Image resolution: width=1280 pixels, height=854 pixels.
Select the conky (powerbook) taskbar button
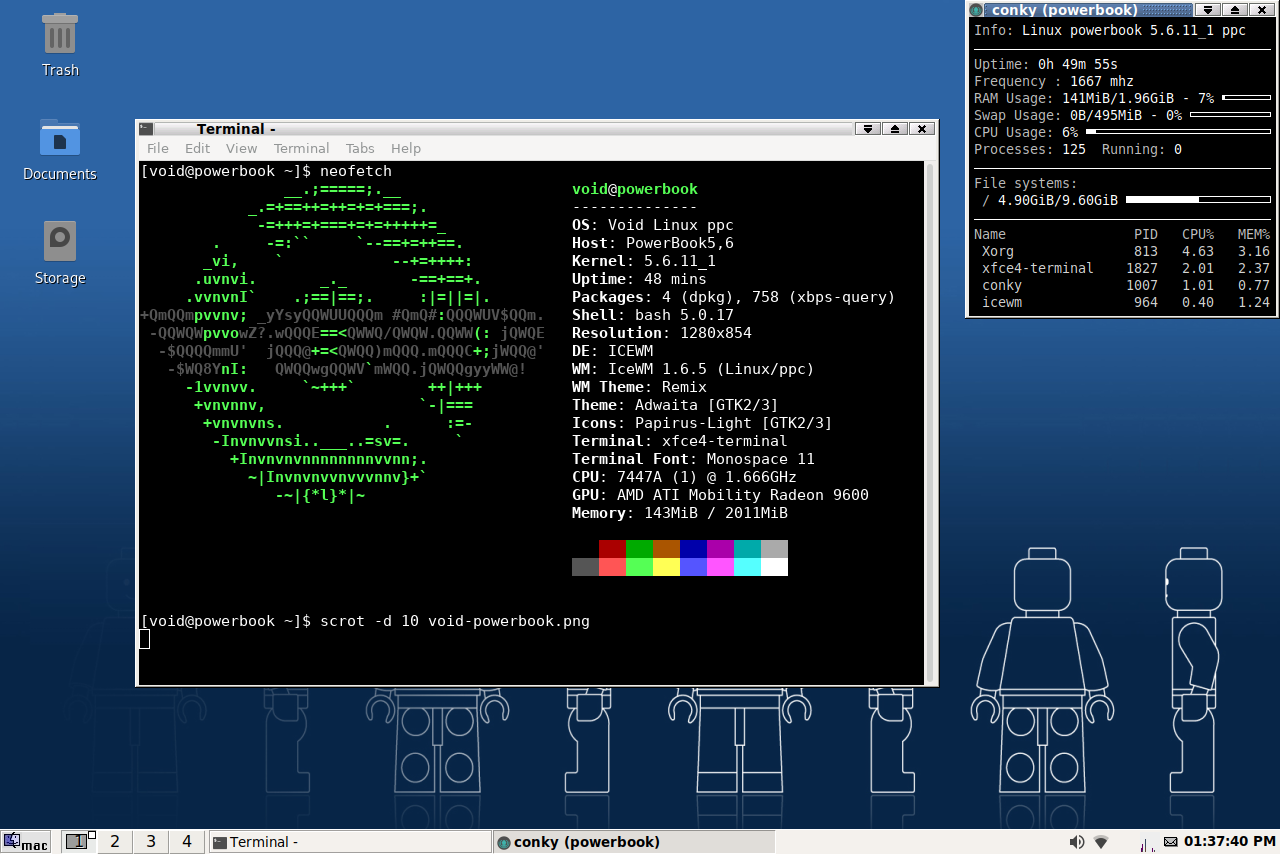click(x=636, y=842)
